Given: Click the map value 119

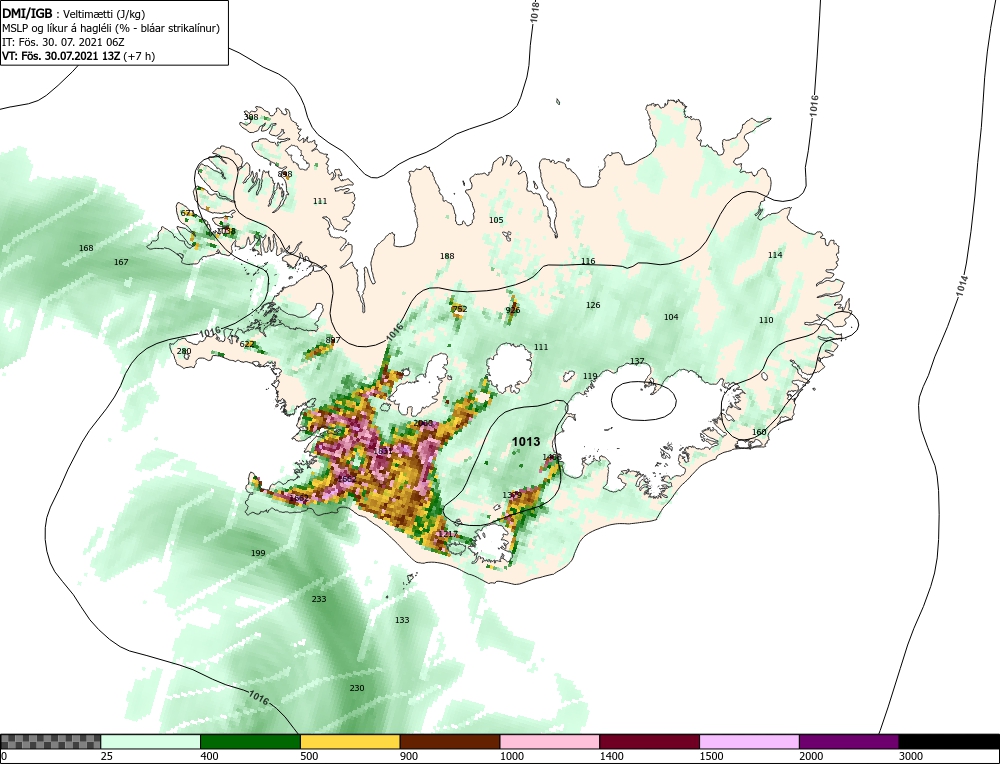Looking at the screenshot, I should [x=590, y=376].
